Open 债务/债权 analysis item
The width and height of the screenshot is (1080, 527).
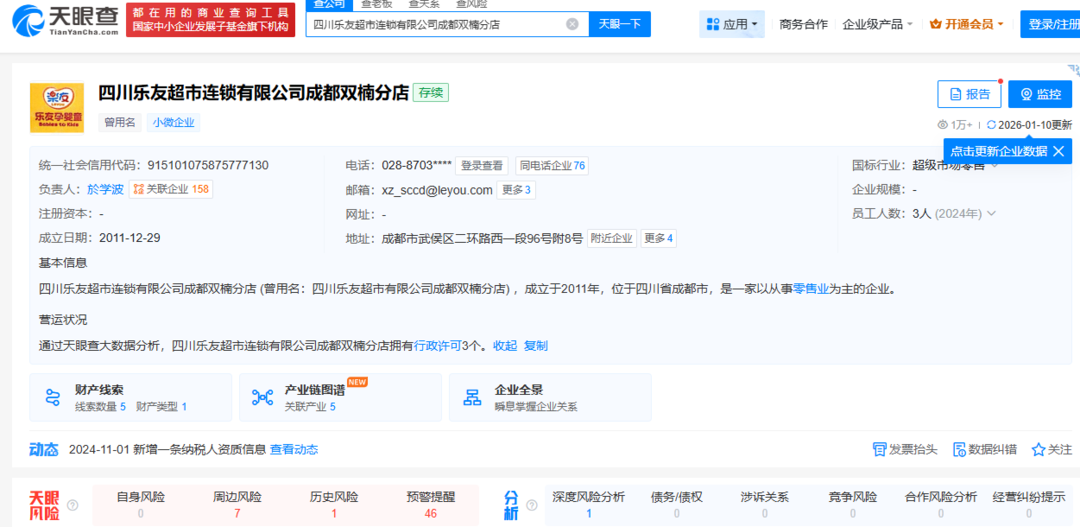(676, 505)
